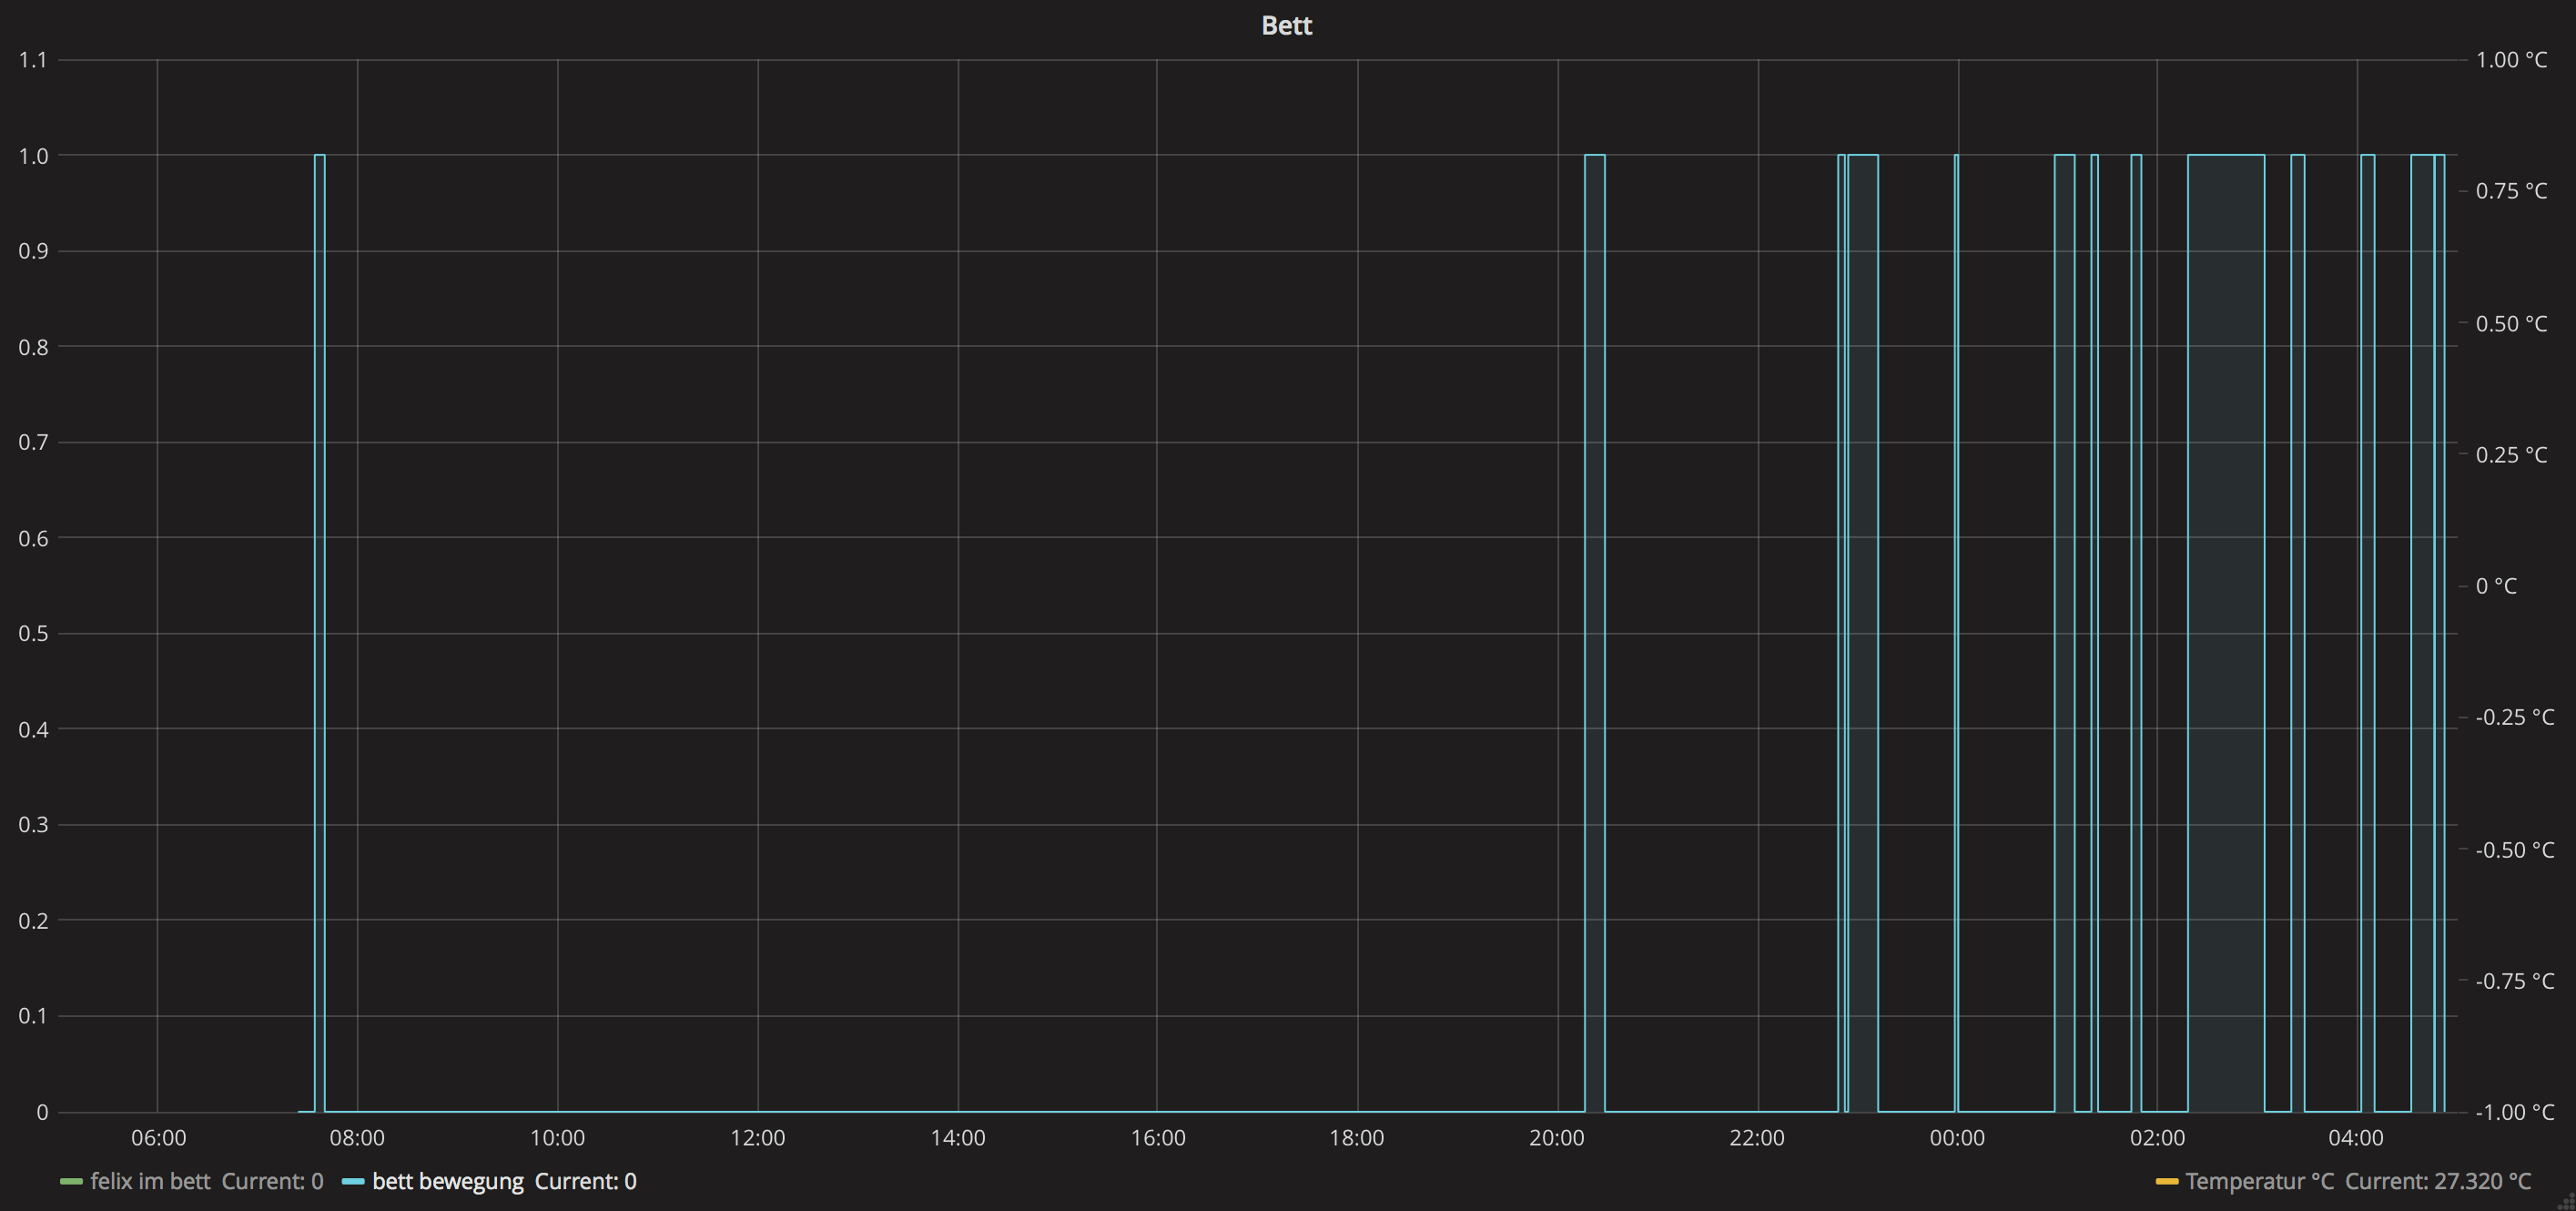Click the Temperatur Current 27.320 °C value
Screen dimensions: 2576x1211
pyautogui.click(x=2438, y=1181)
